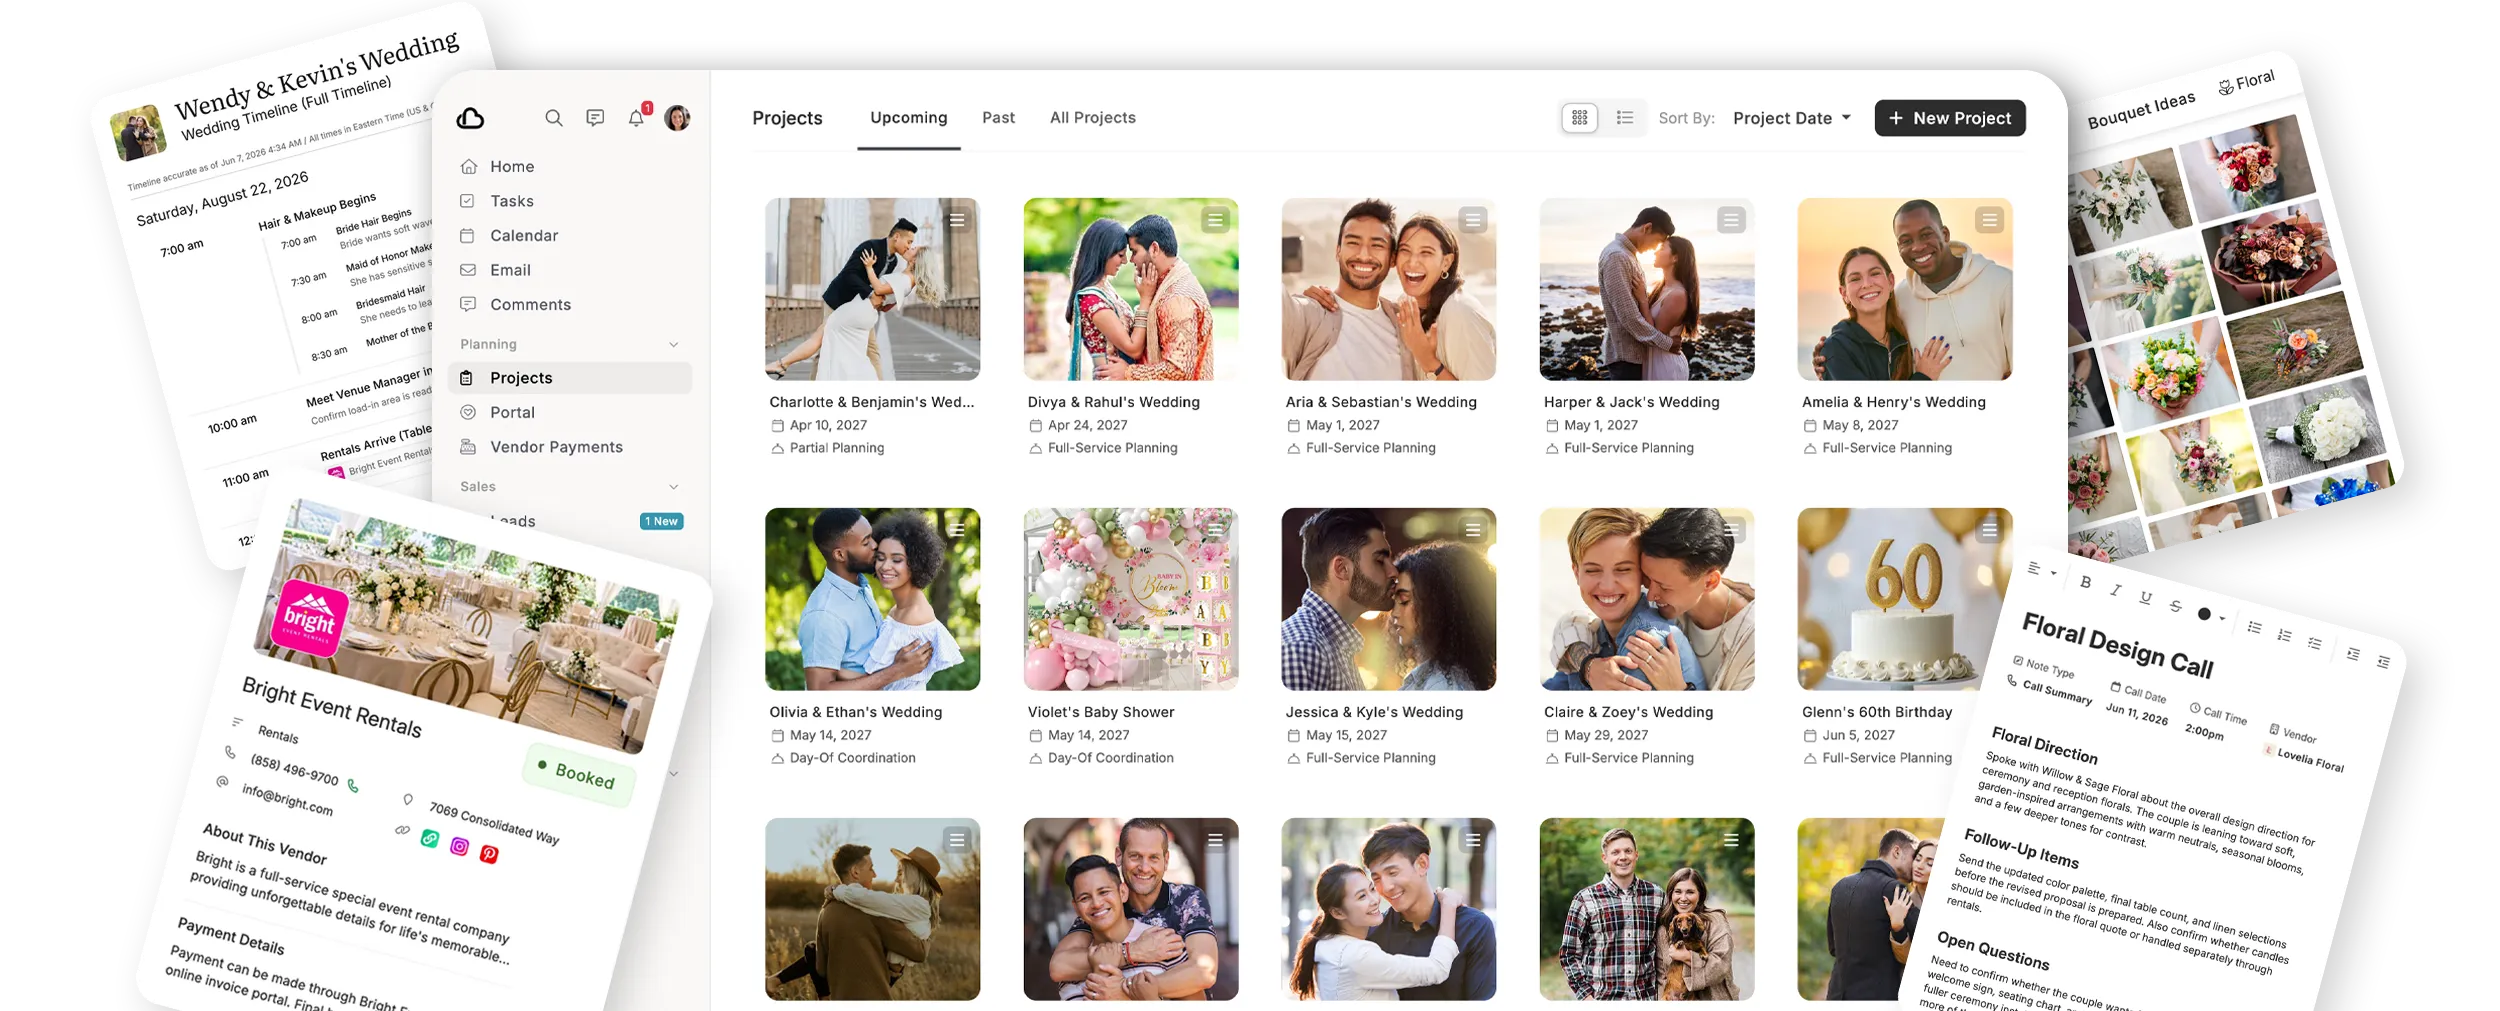
Task: Select the Upcoming tab
Action: [908, 118]
